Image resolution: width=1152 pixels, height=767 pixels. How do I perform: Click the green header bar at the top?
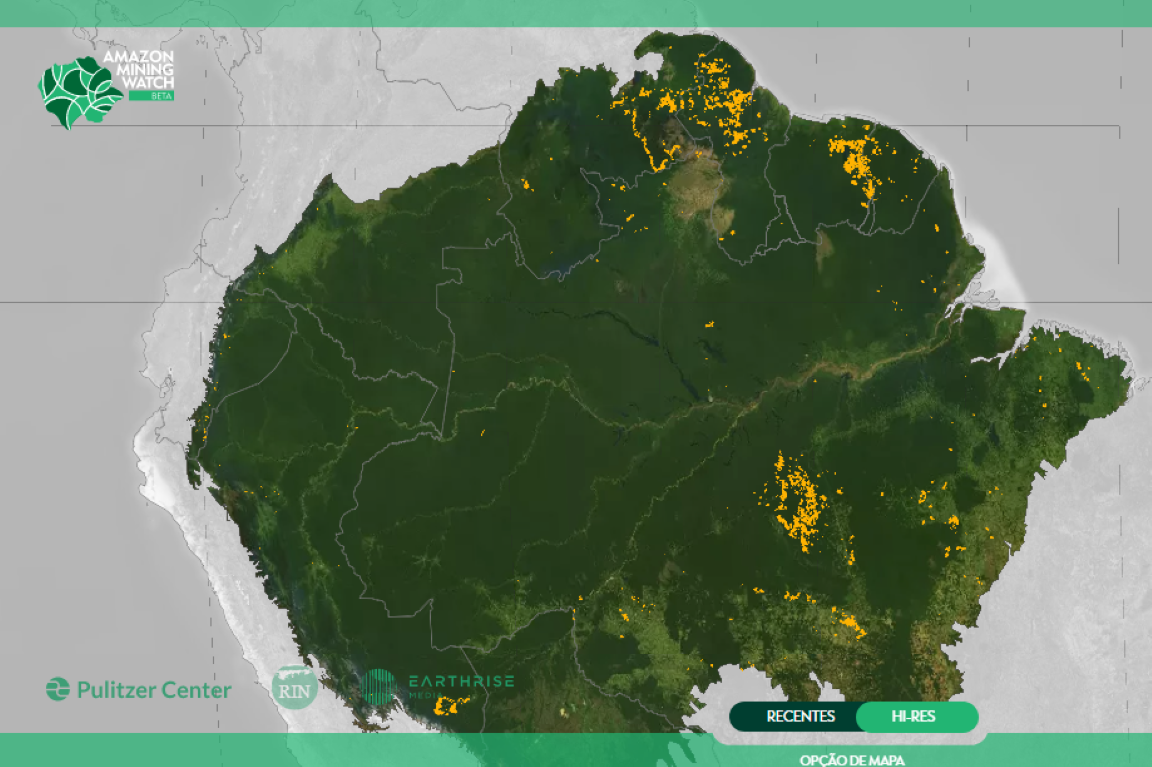(x=576, y=13)
